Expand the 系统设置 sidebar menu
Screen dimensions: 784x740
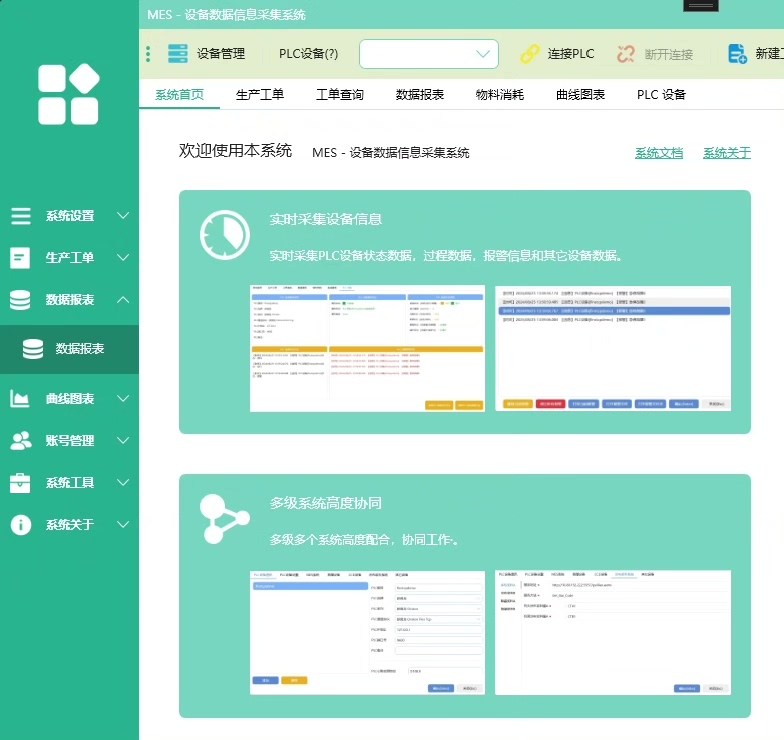[x=70, y=216]
